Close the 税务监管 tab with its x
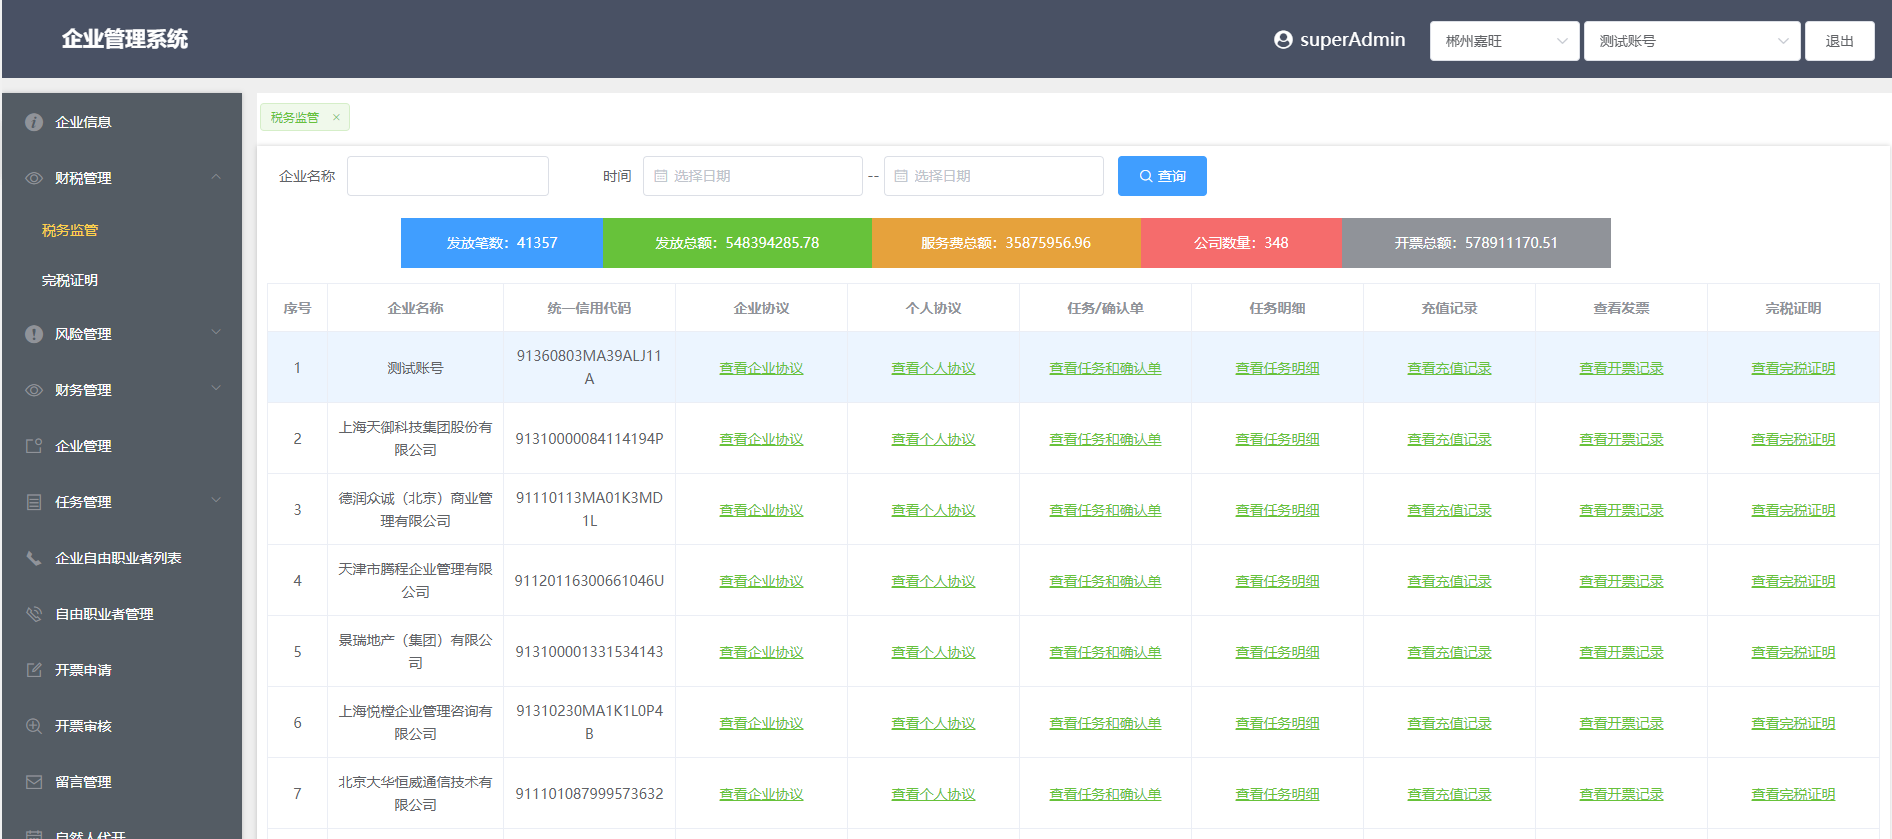This screenshot has width=1892, height=839. pyautogui.click(x=336, y=117)
